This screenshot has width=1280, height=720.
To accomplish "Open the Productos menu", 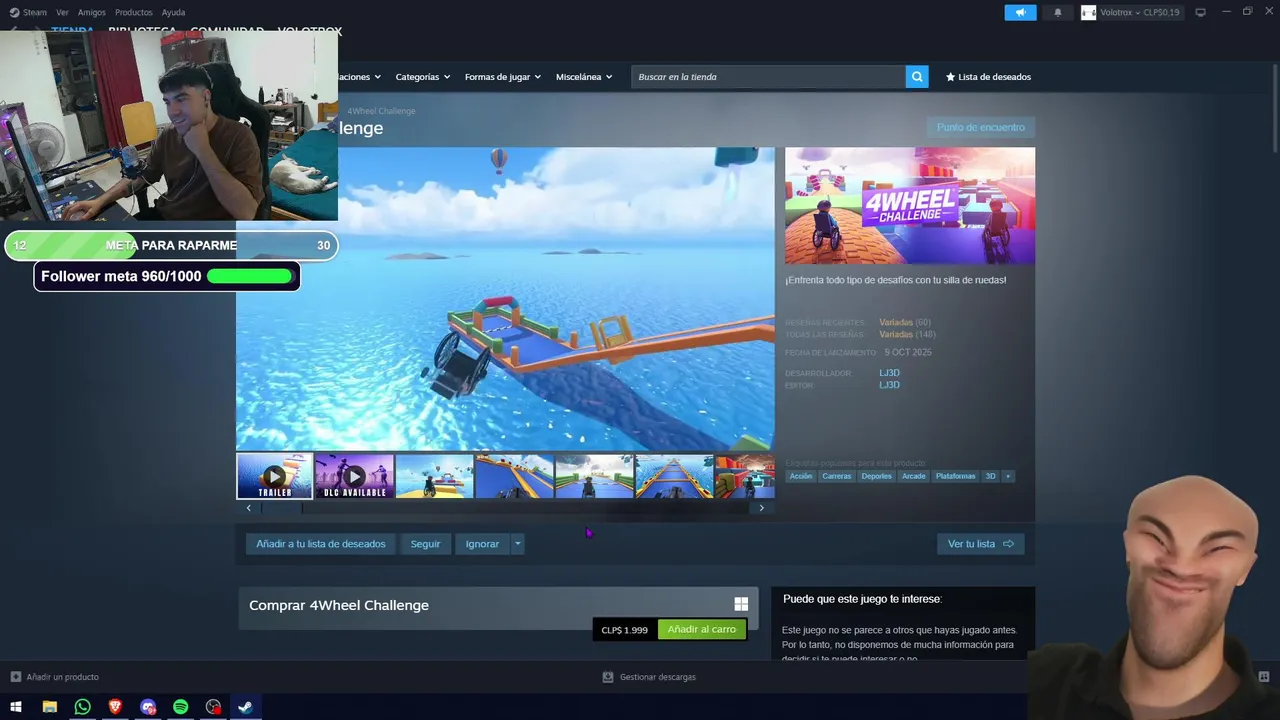I will coord(134,13).
